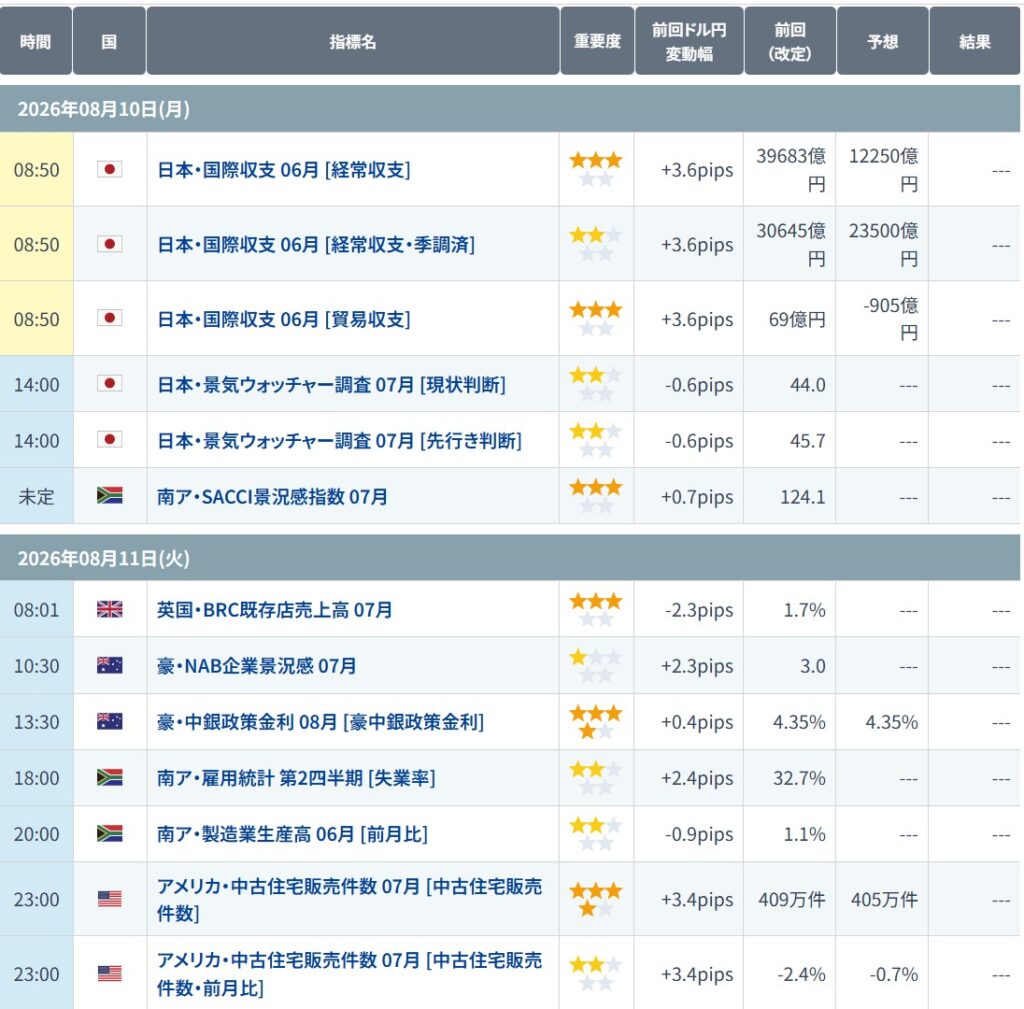
Task: Click single-star rating for NAB企業景況感
Action: [x=596, y=665]
